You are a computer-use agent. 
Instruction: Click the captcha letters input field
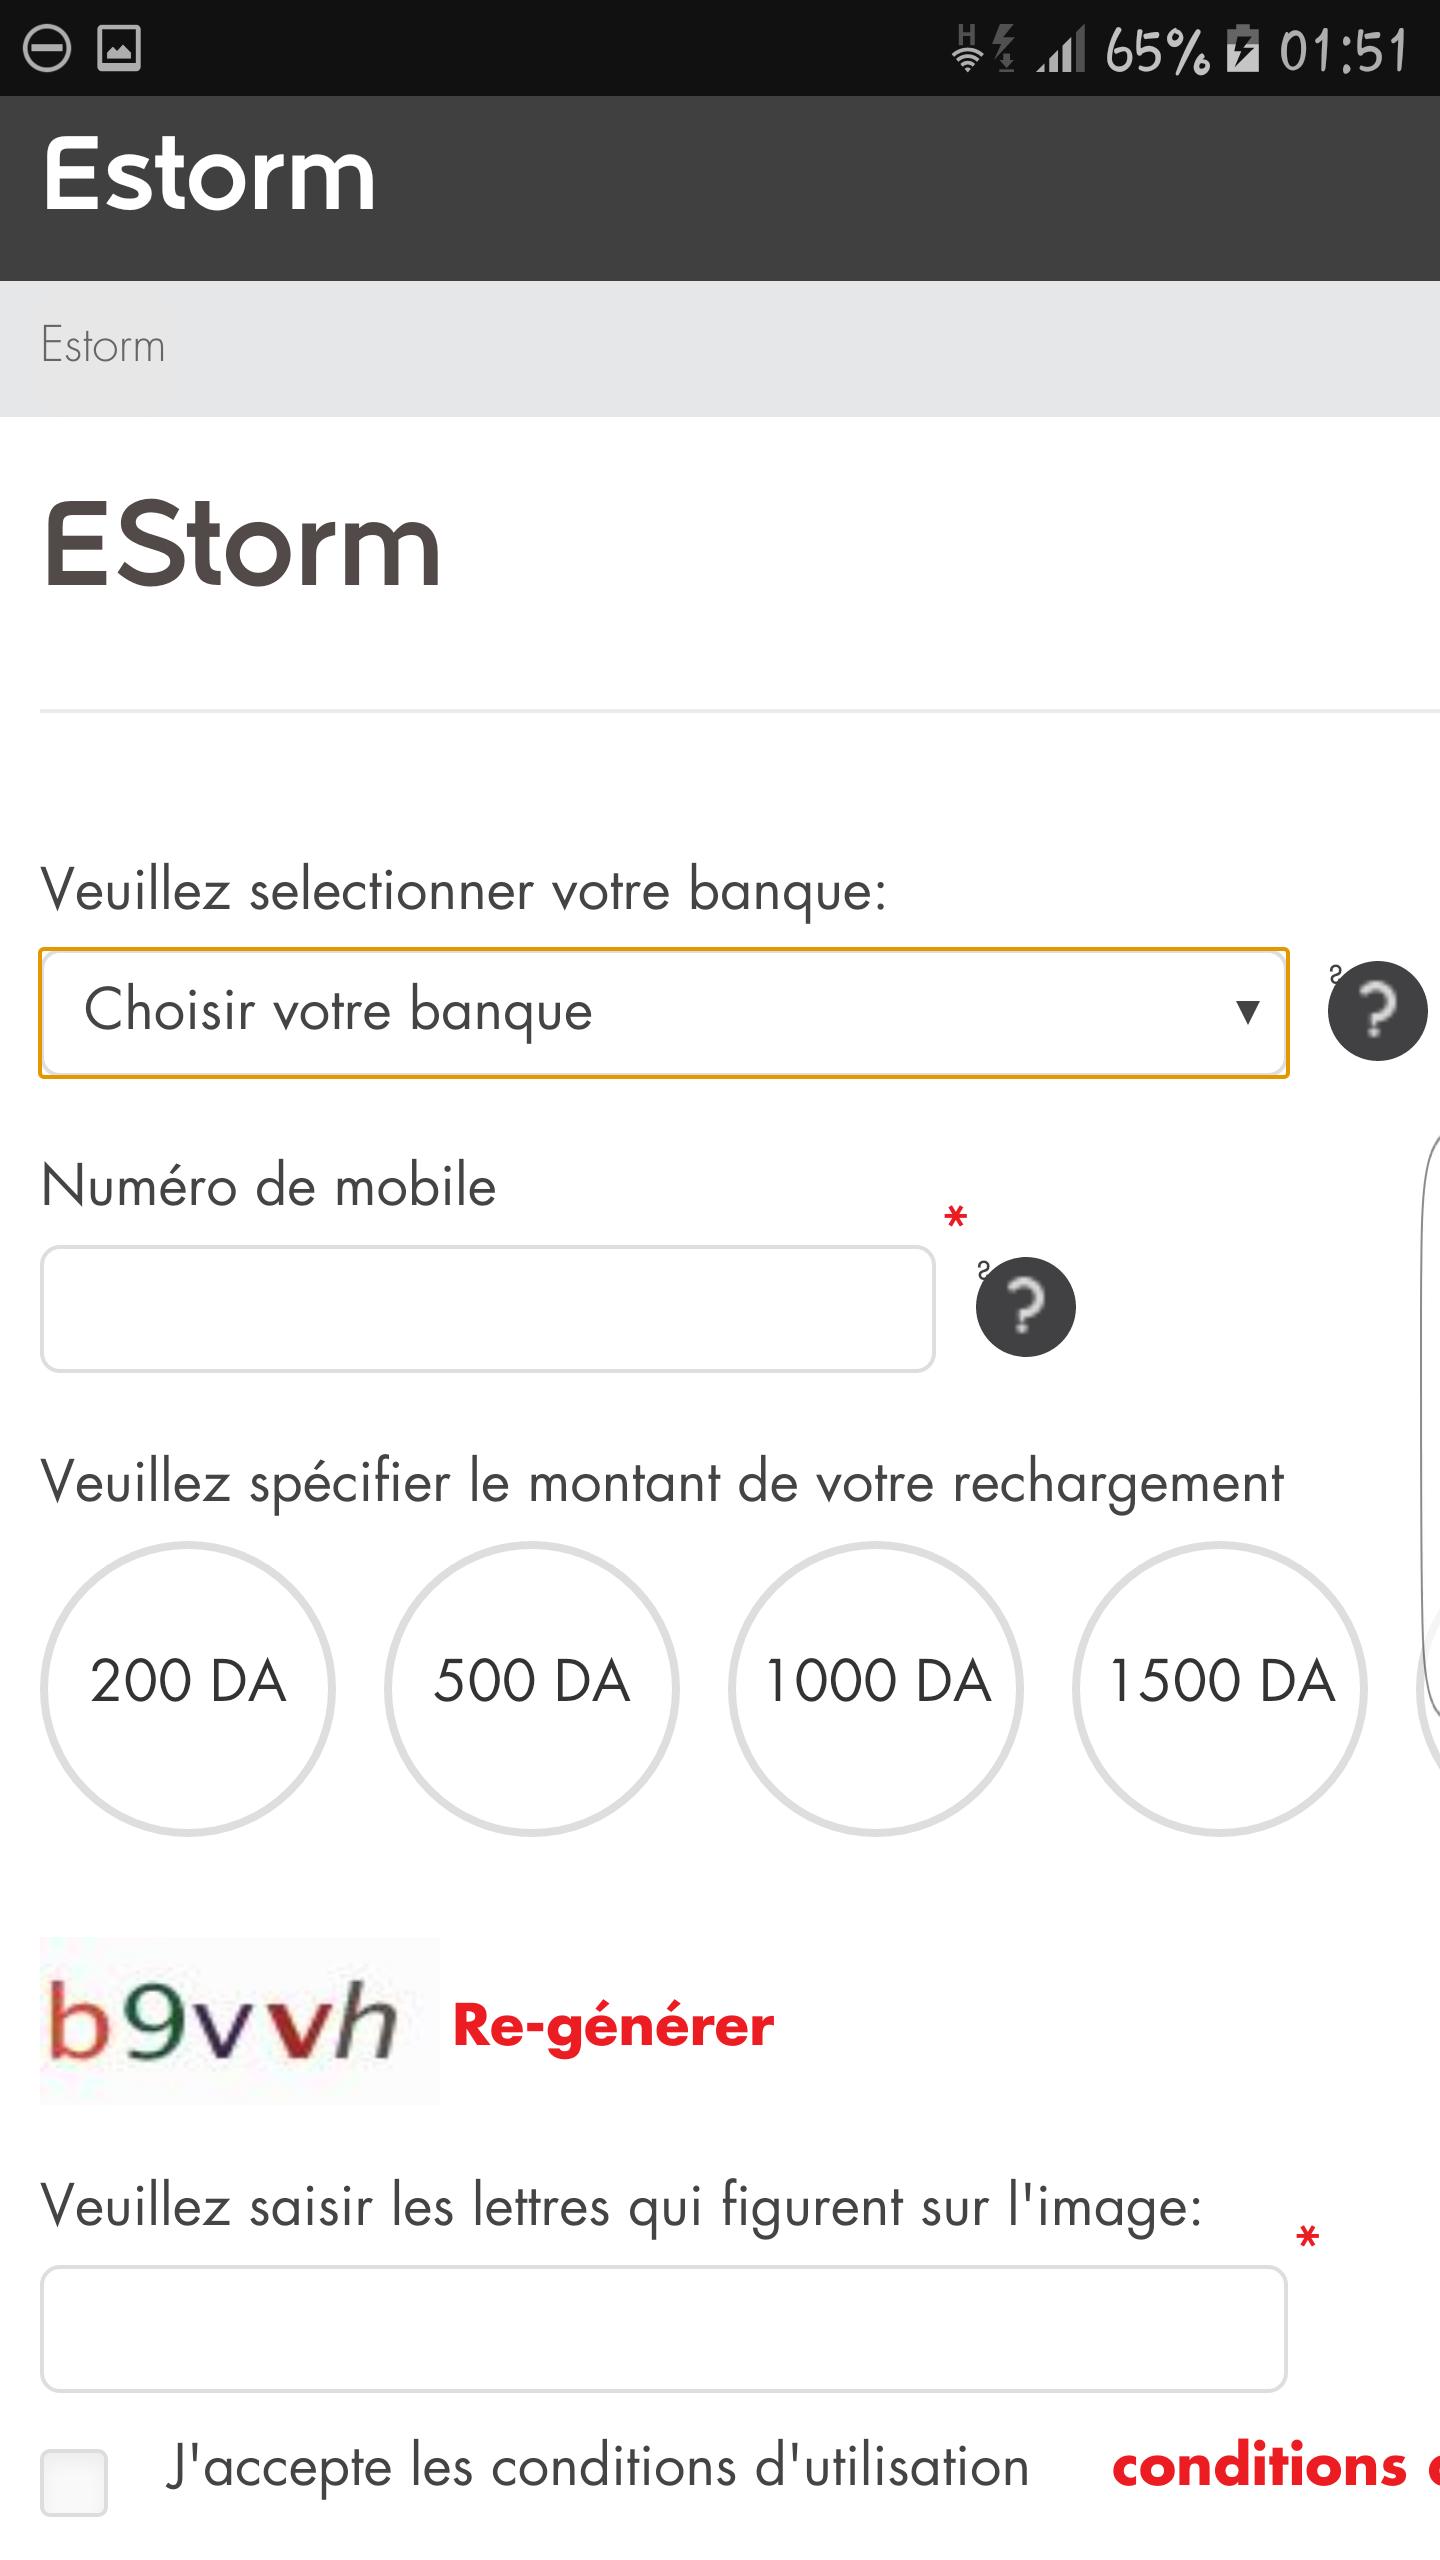tap(663, 2328)
